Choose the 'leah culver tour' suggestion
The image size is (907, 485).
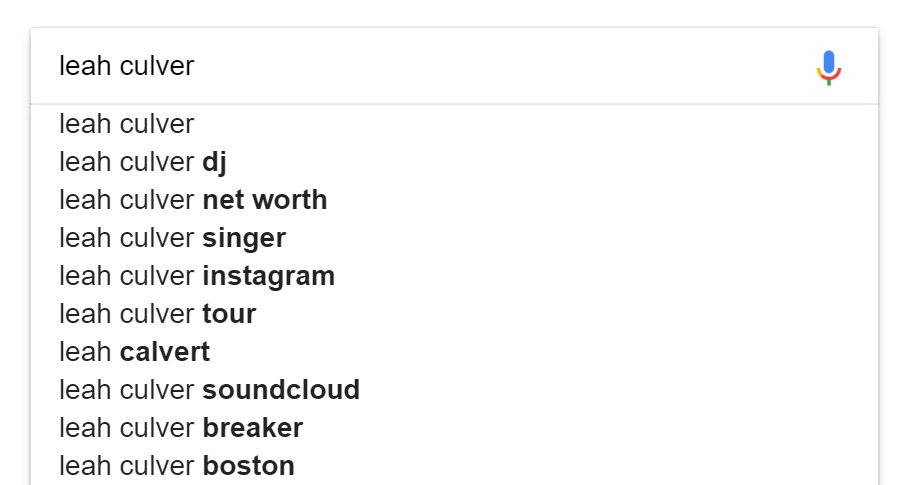click(x=157, y=314)
